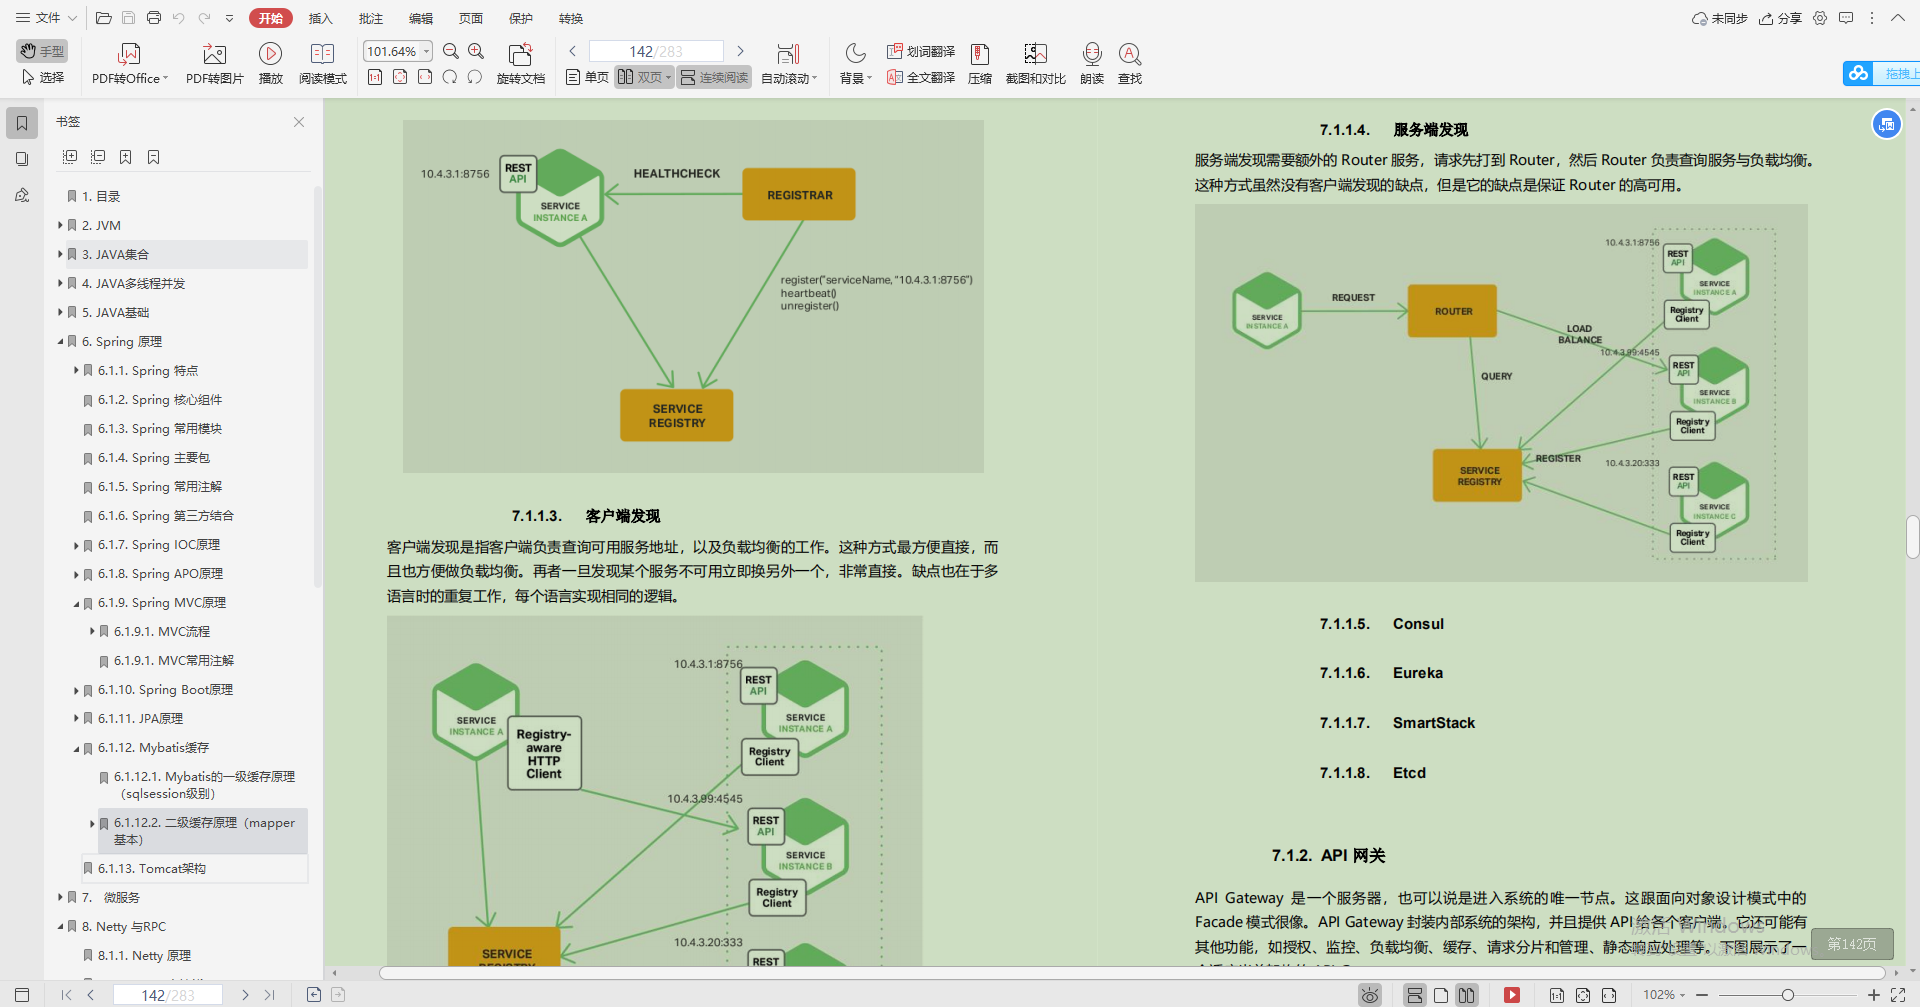Click the PDF转Office convert icon
Image resolution: width=1920 pixels, height=1007 pixels.
129,54
